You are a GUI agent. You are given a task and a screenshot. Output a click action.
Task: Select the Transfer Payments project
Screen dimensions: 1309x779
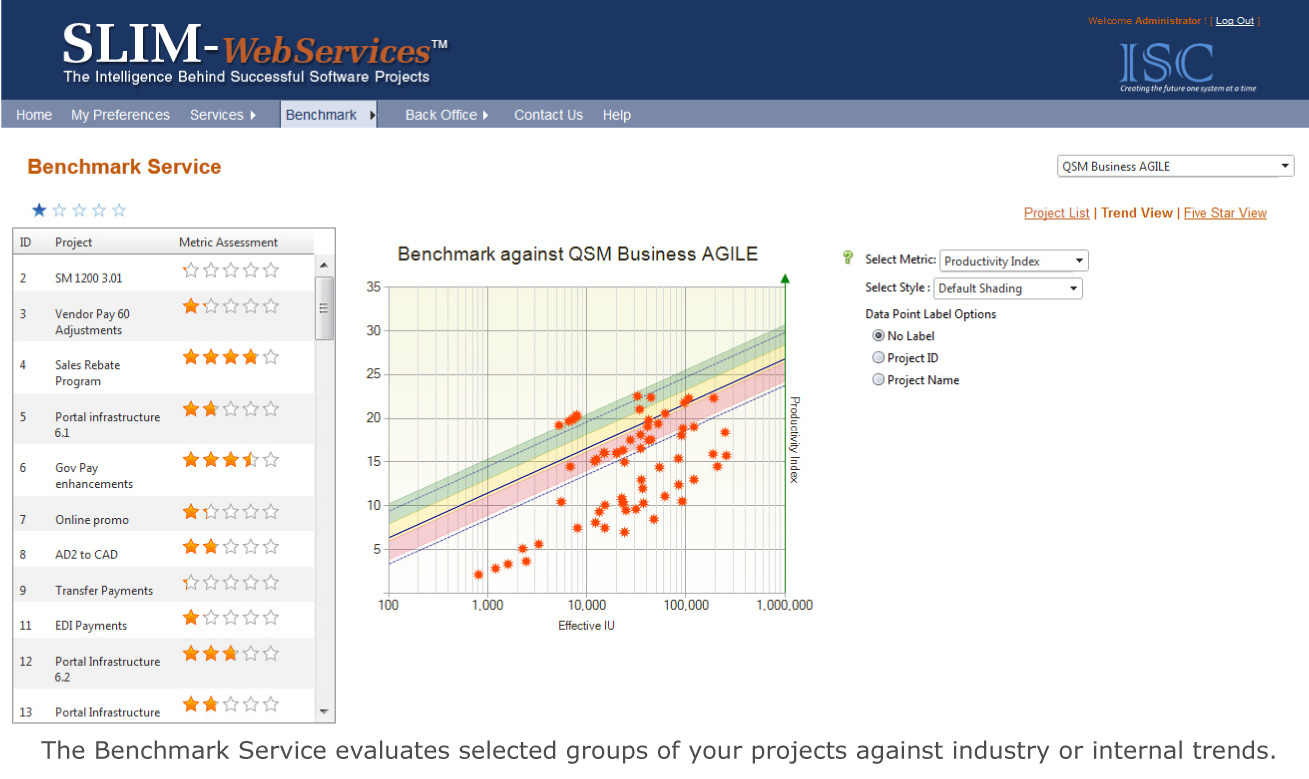coord(164,585)
